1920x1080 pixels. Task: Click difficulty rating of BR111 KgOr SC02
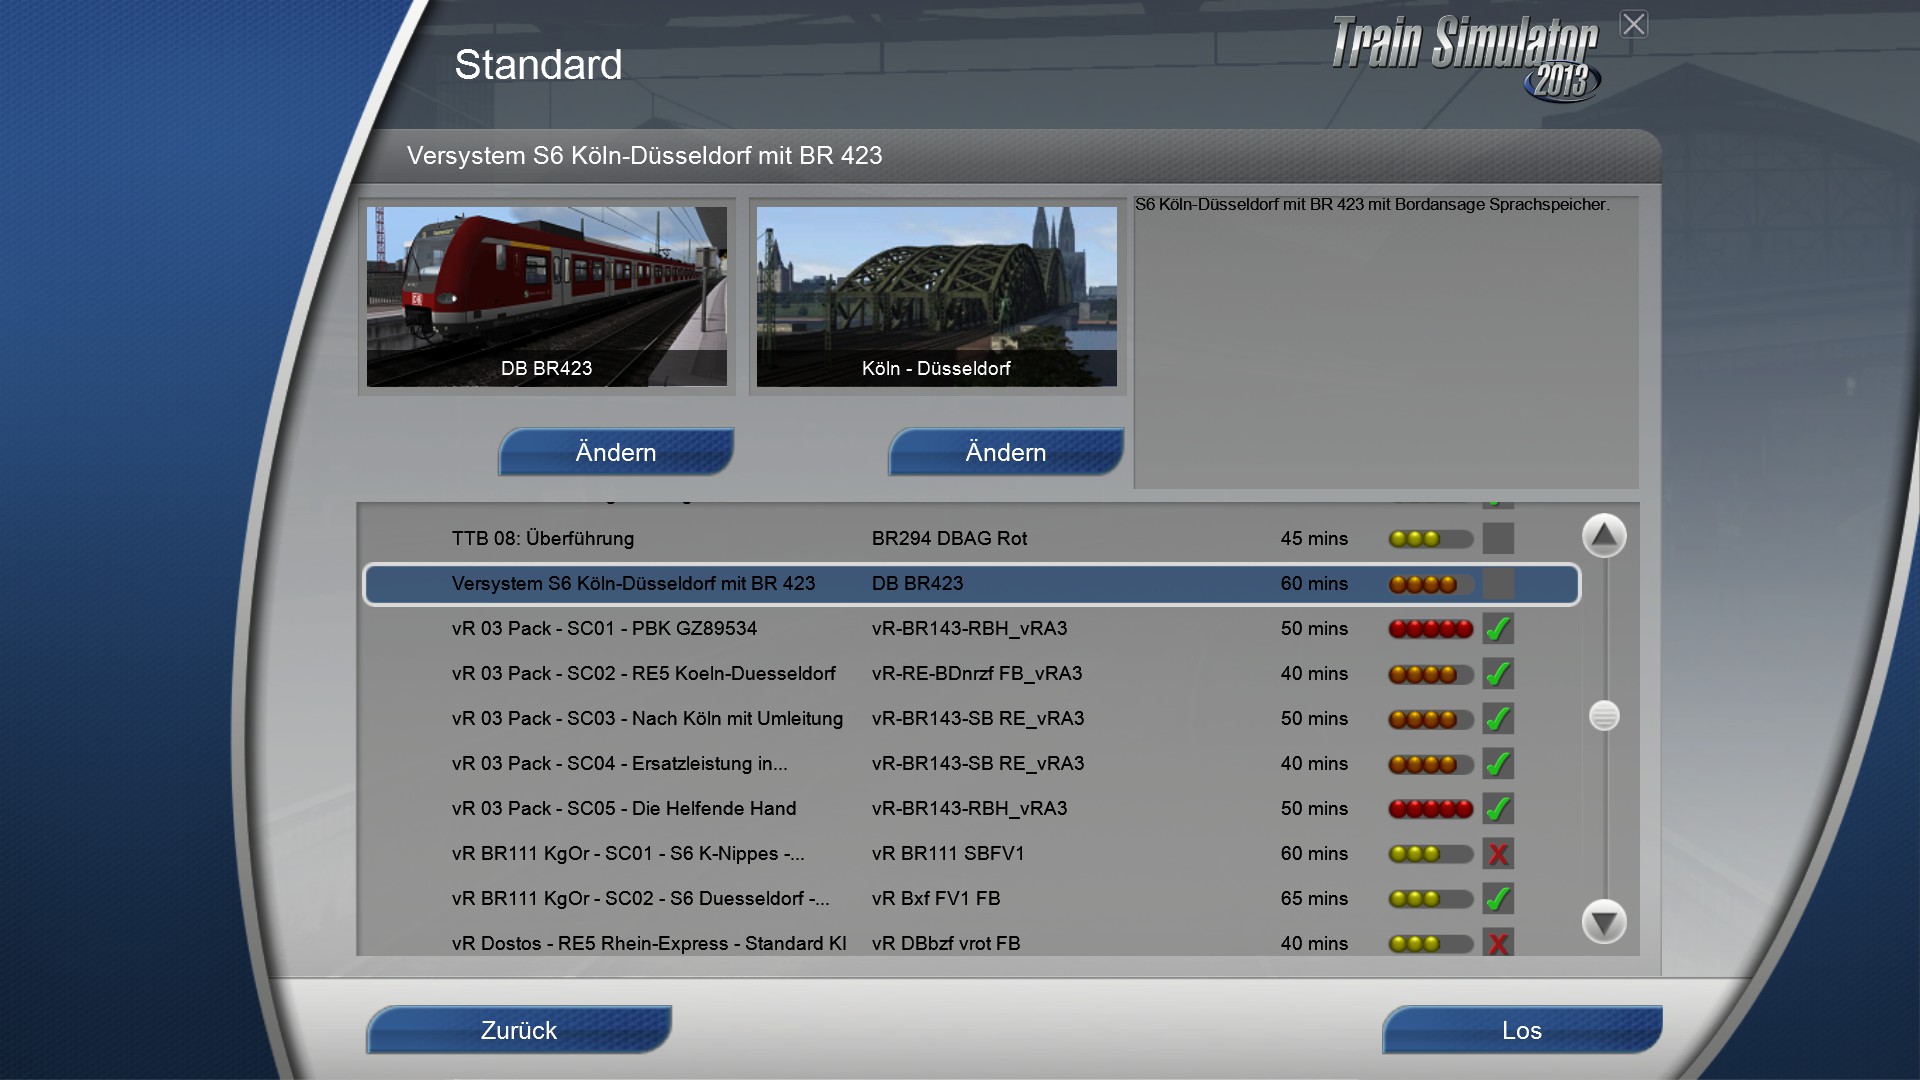pos(1431,899)
